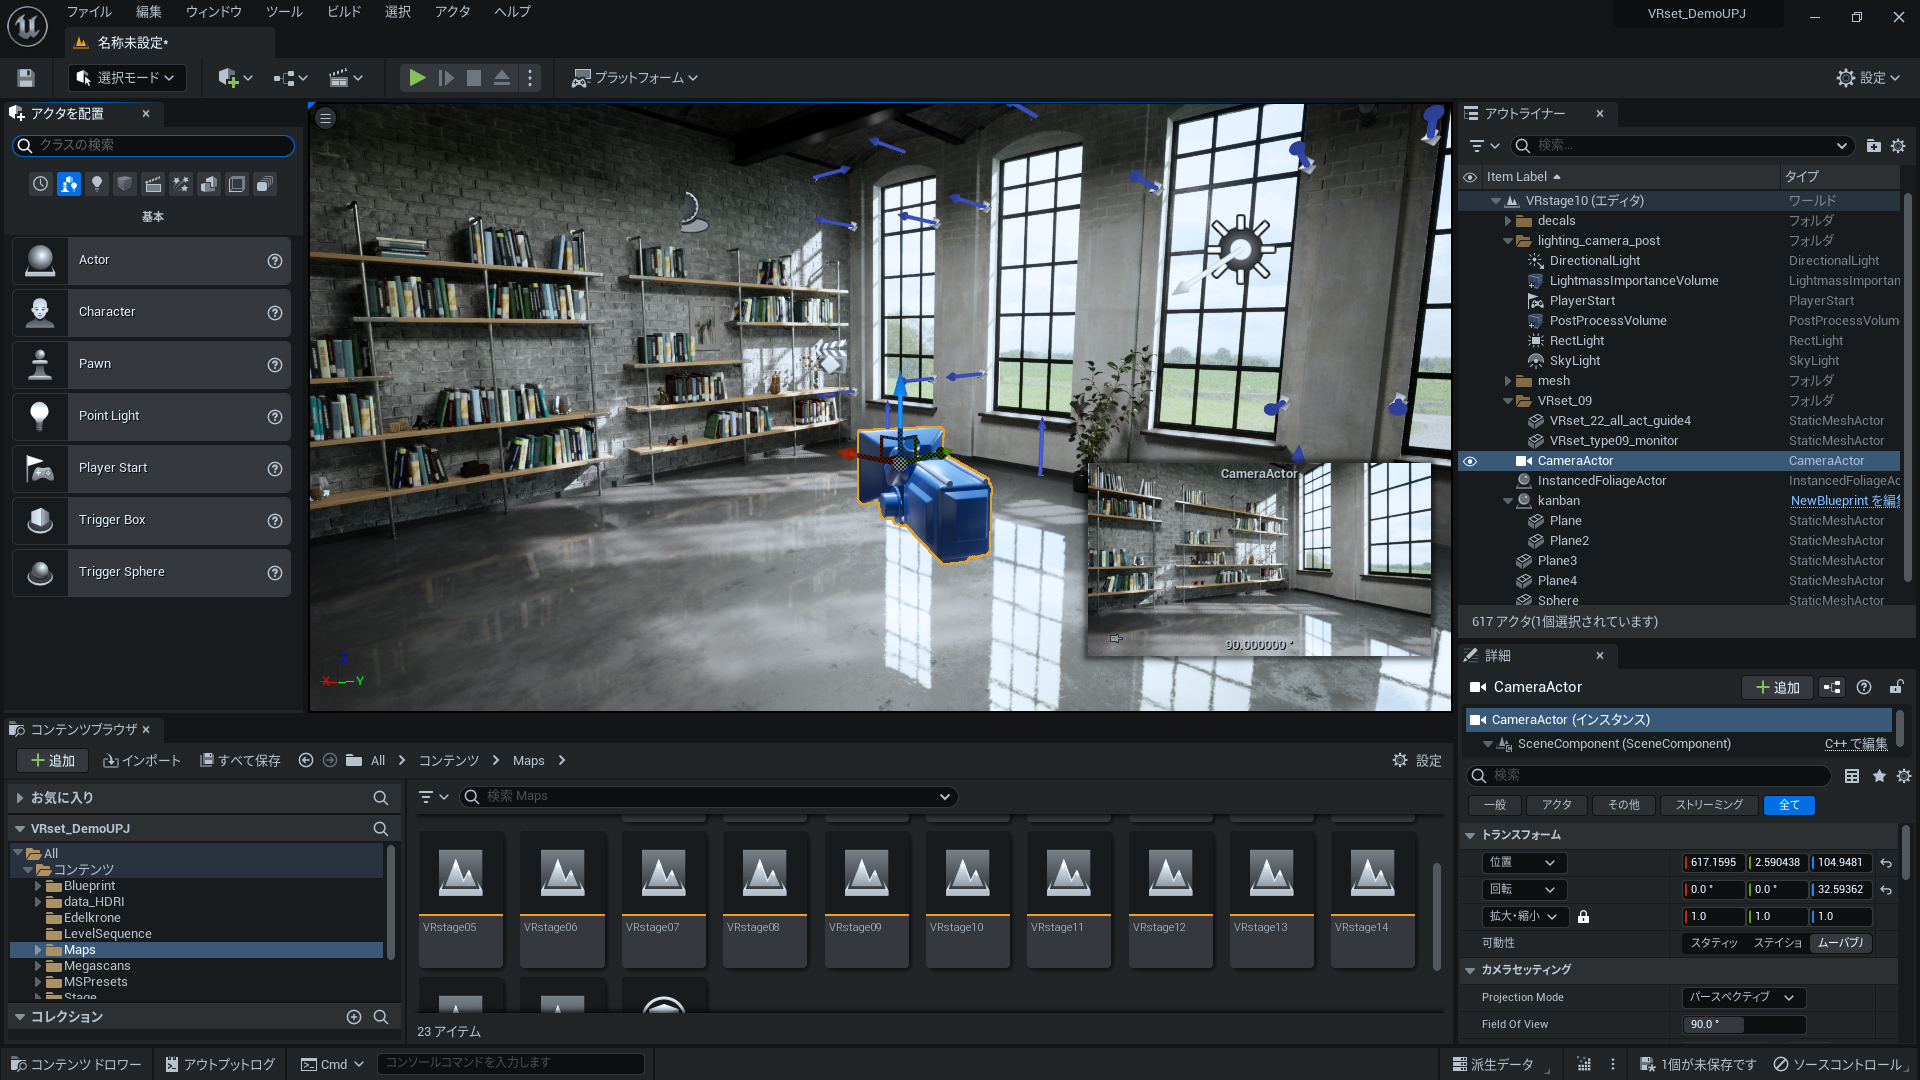Click the add folder icon in Outliner
This screenshot has width=1920, height=1080.
[x=1873, y=146]
